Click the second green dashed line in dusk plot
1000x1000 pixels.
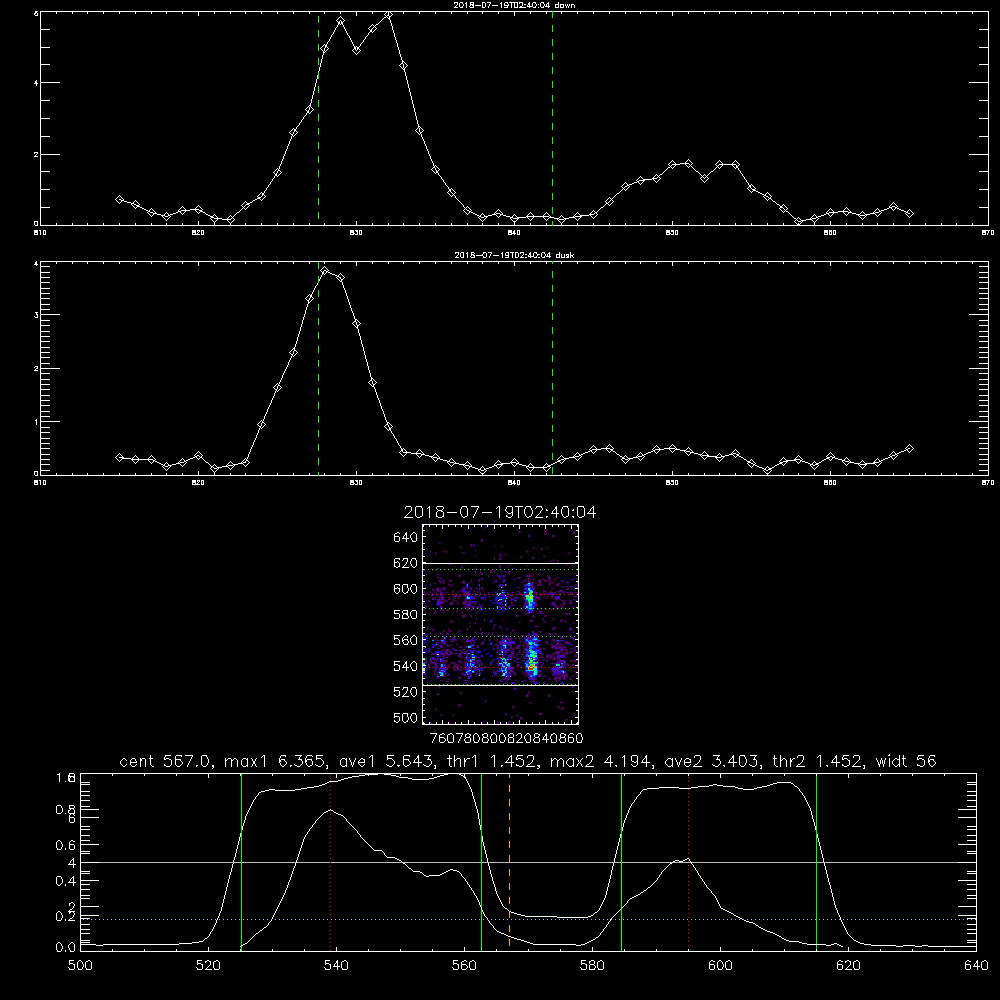click(x=552, y=368)
